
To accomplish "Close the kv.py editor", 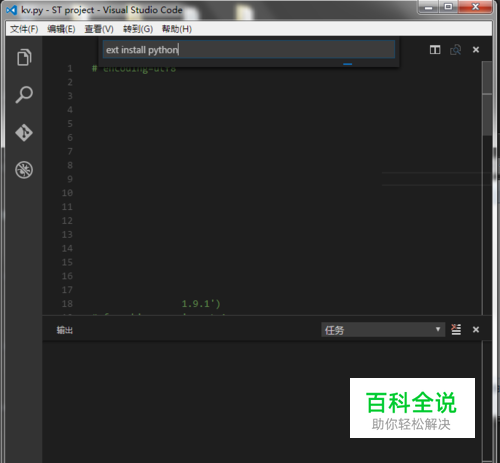I will pyautogui.click(x=476, y=50).
